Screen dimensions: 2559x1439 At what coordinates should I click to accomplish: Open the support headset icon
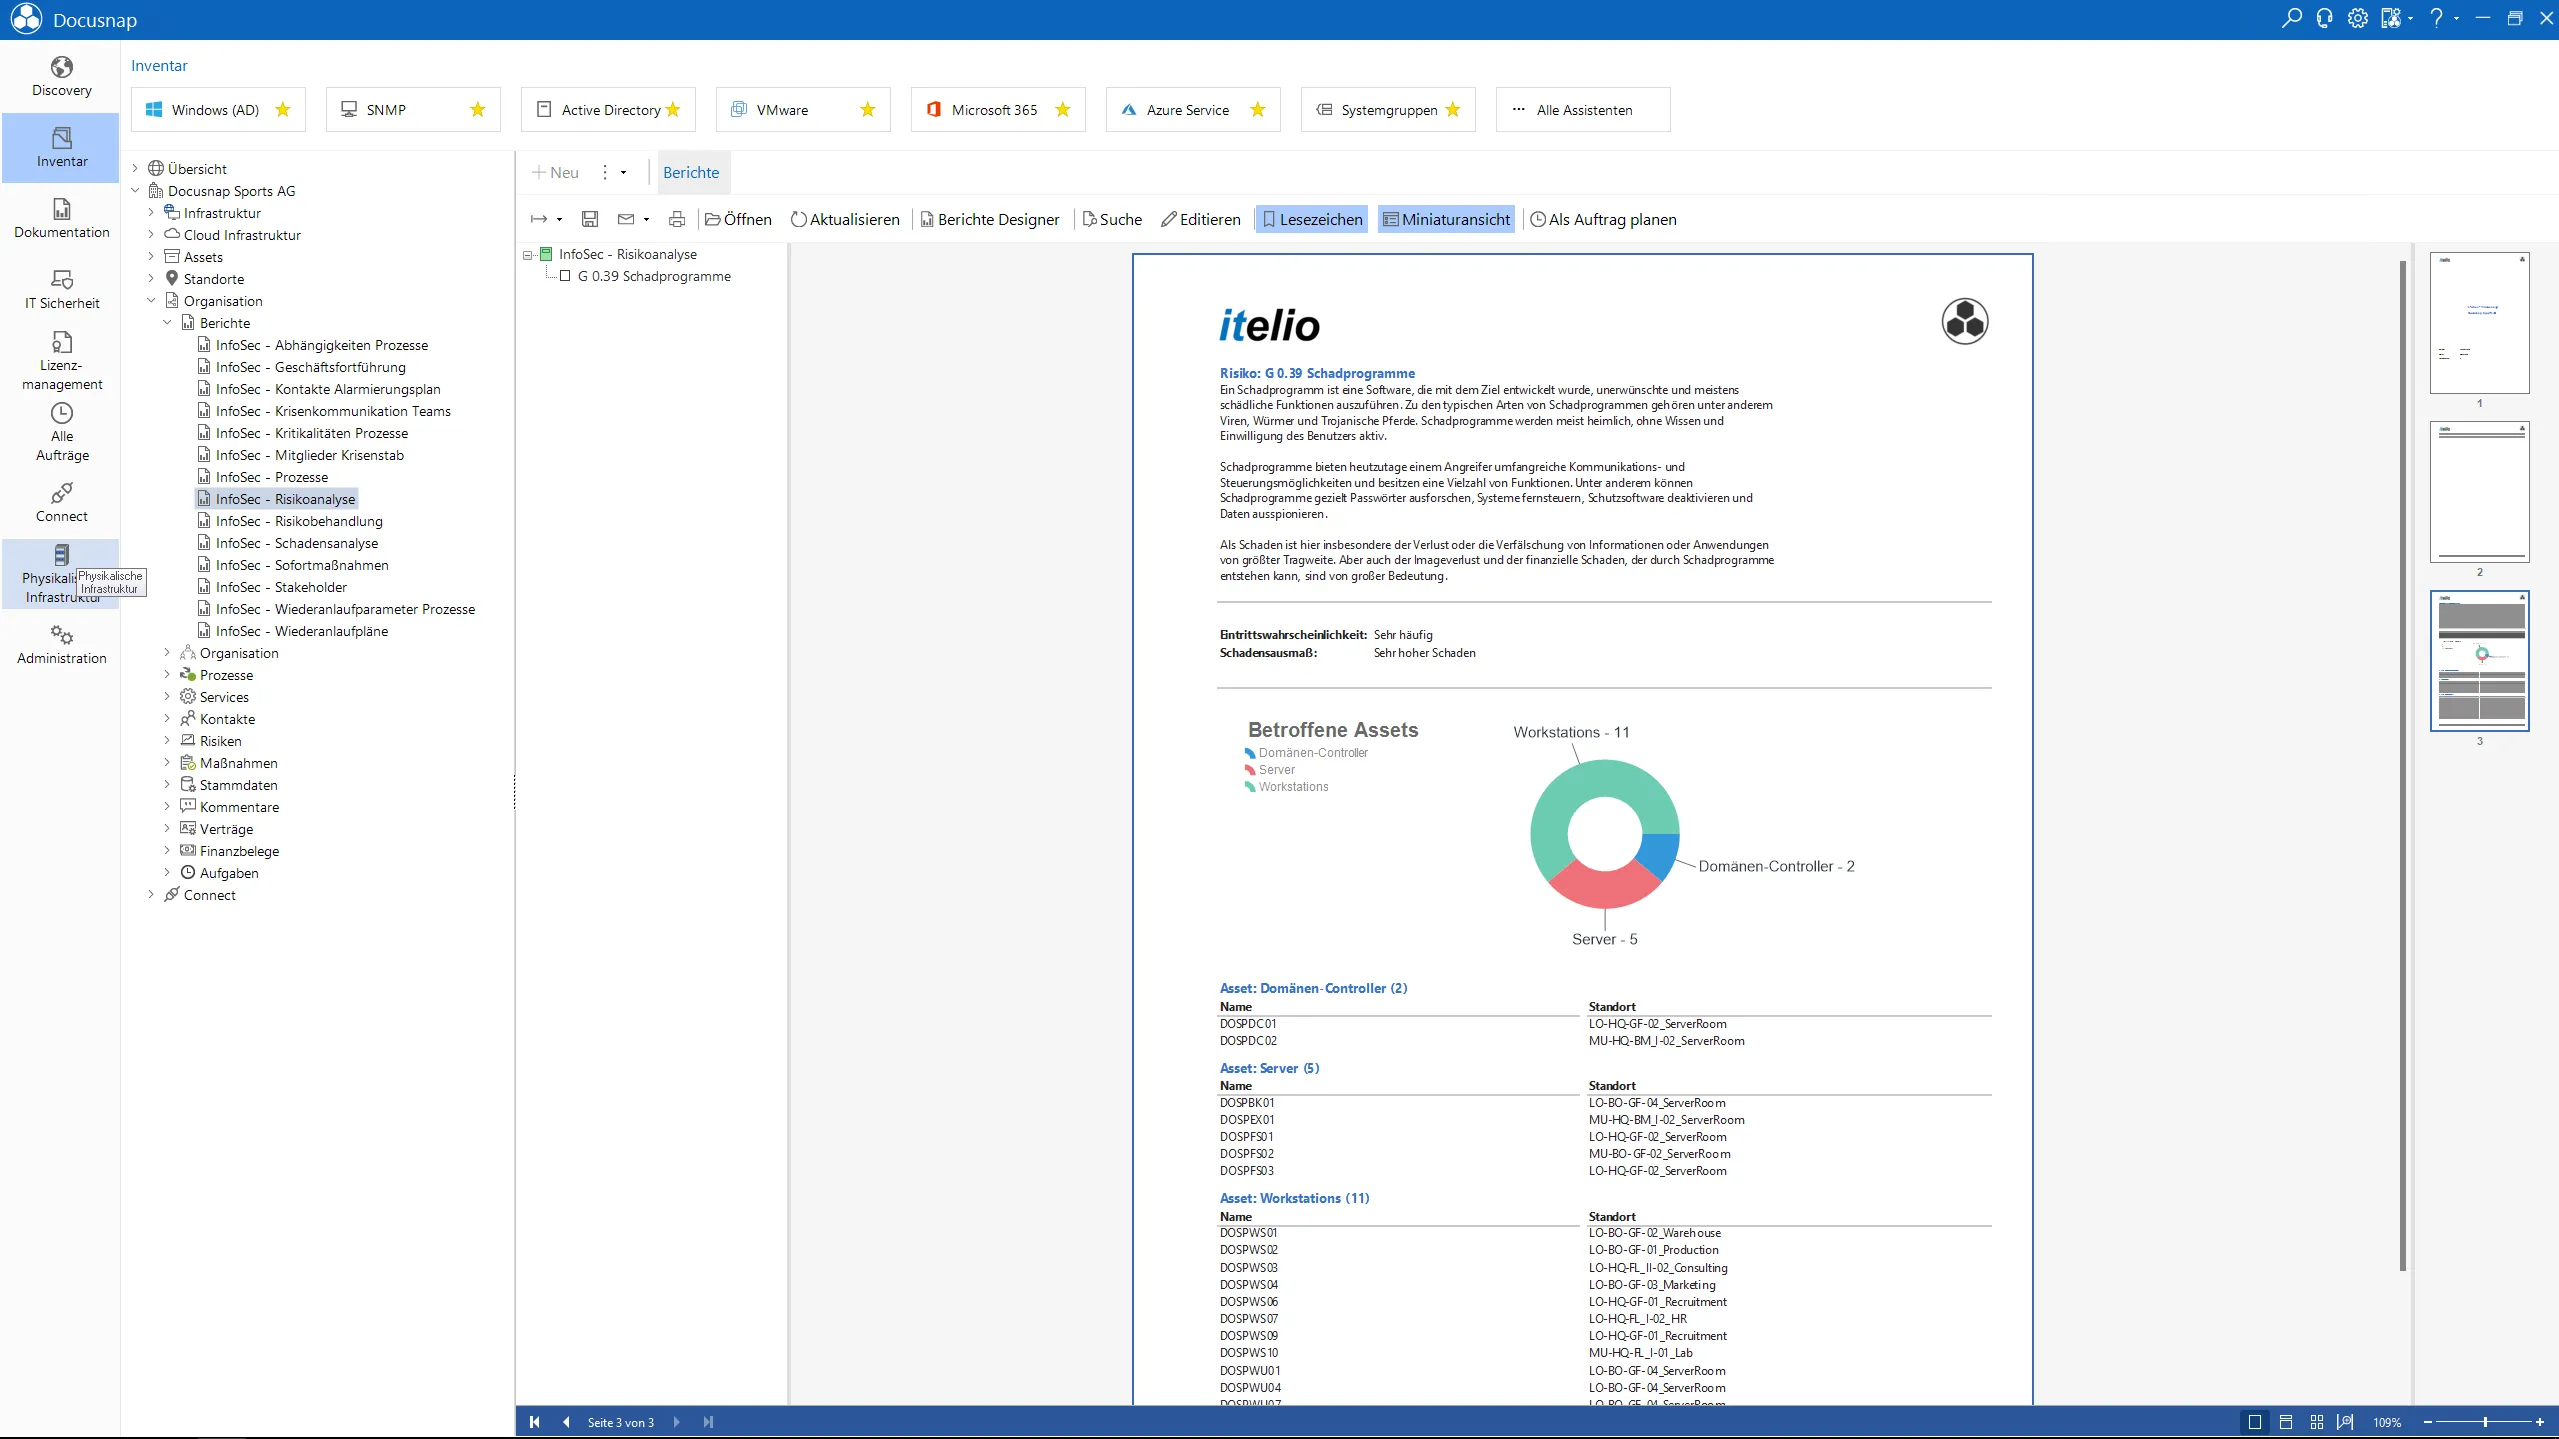point(2324,19)
